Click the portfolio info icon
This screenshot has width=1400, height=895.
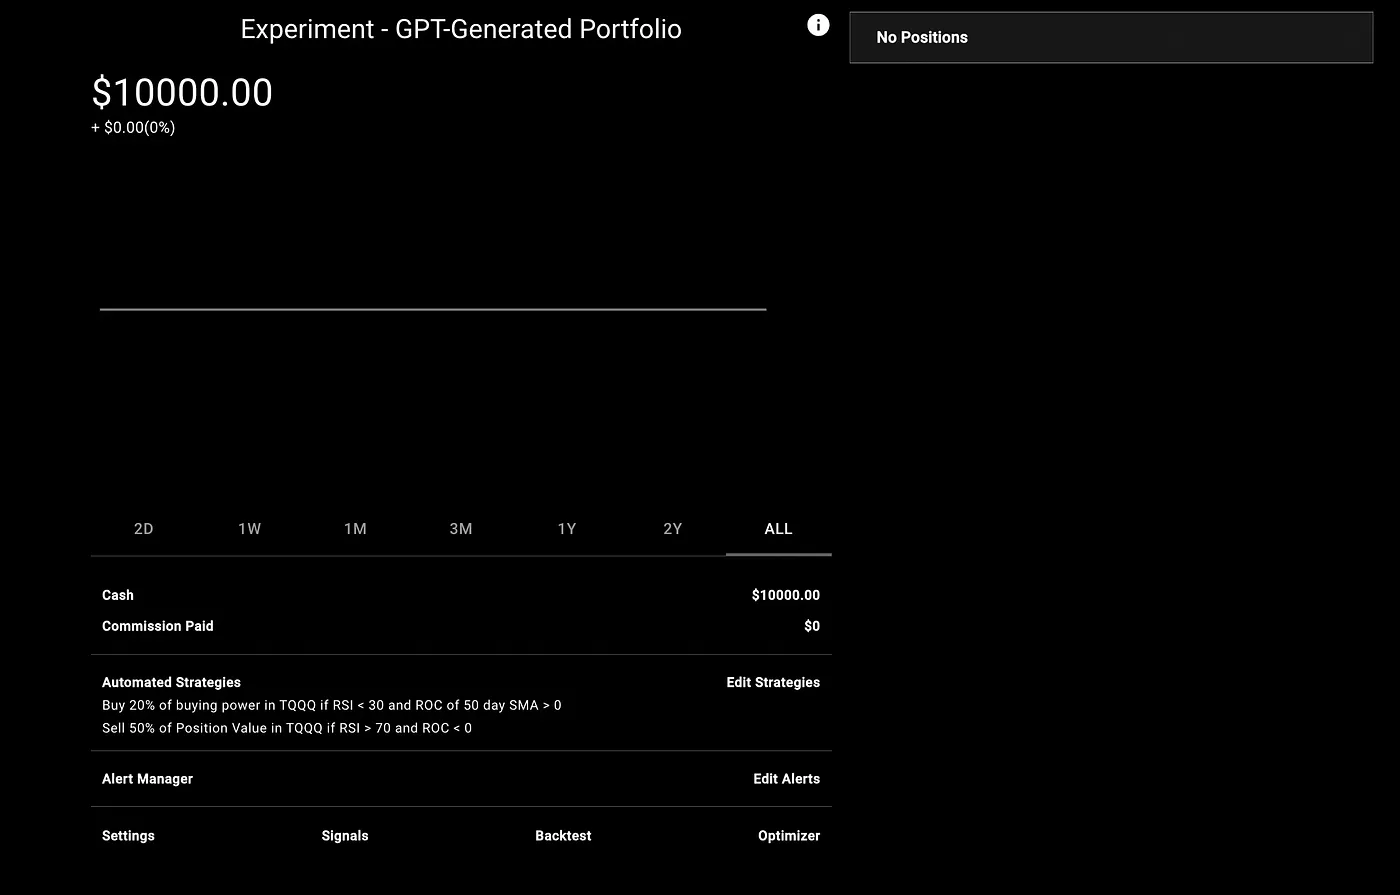[x=818, y=26]
